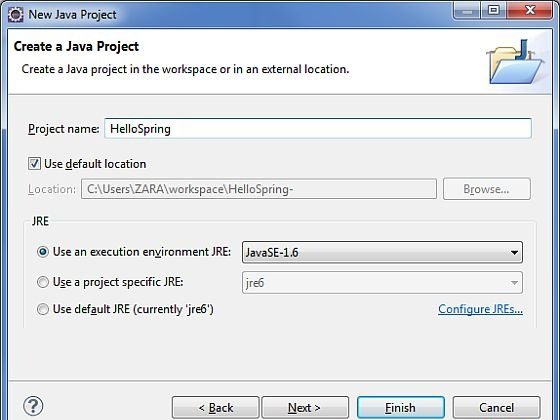Open the JavaSE-1.6 execution environment dropdown
Image resolution: width=560 pixels, height=420 pixels.
(x=382, y=252)
